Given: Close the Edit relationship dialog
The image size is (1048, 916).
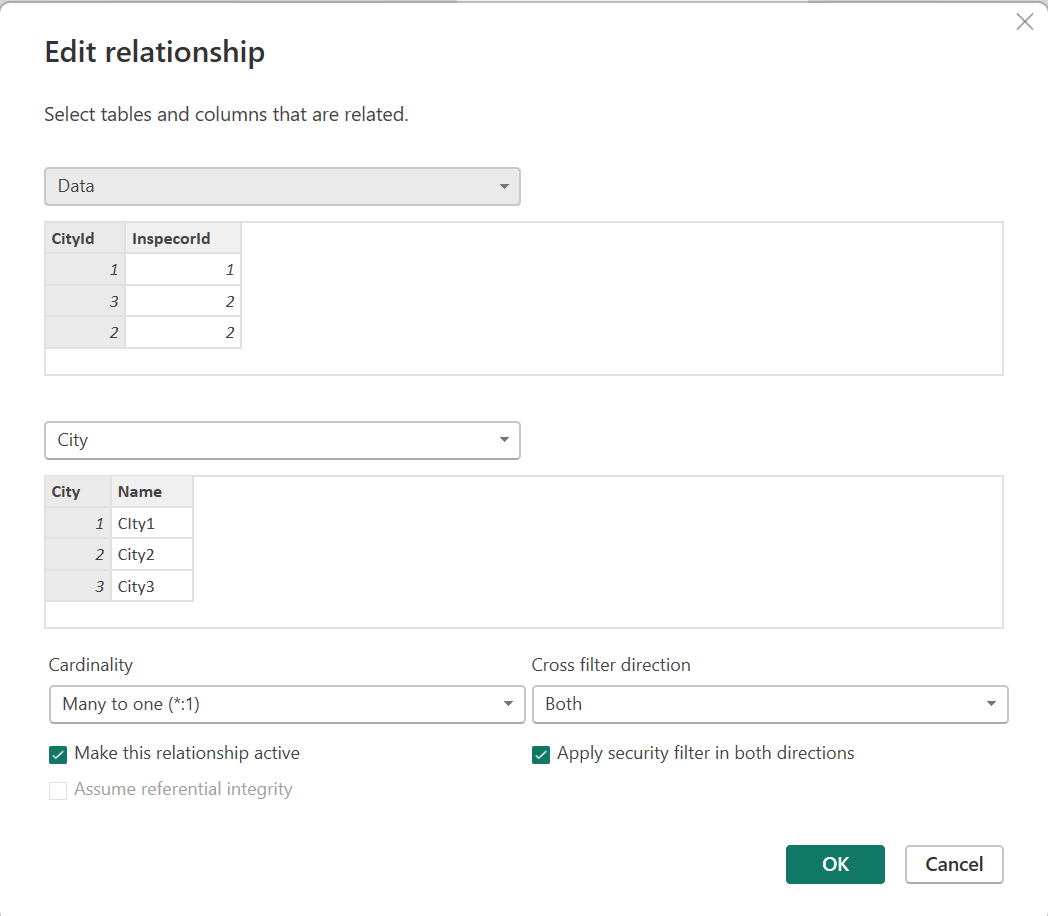Looking at the screenshot, I should point(1024,21).
